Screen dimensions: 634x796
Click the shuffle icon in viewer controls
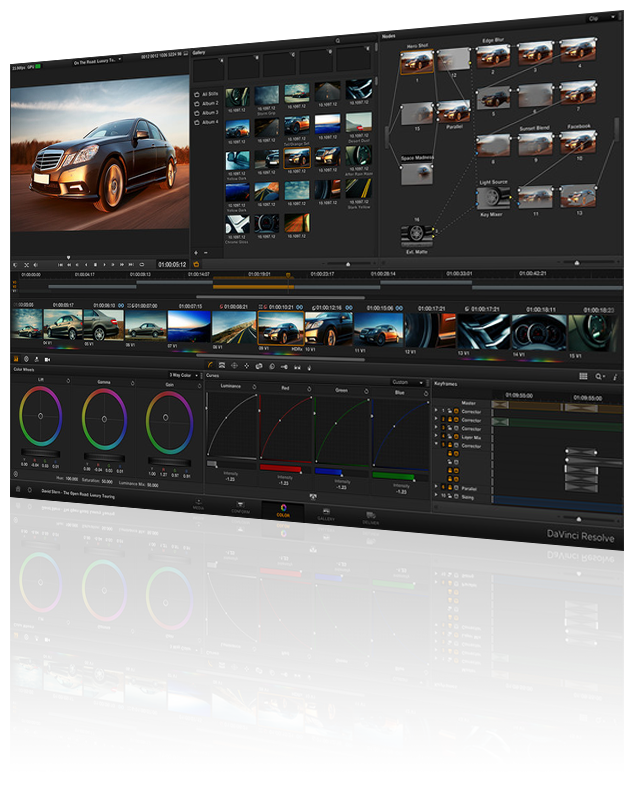26,265
